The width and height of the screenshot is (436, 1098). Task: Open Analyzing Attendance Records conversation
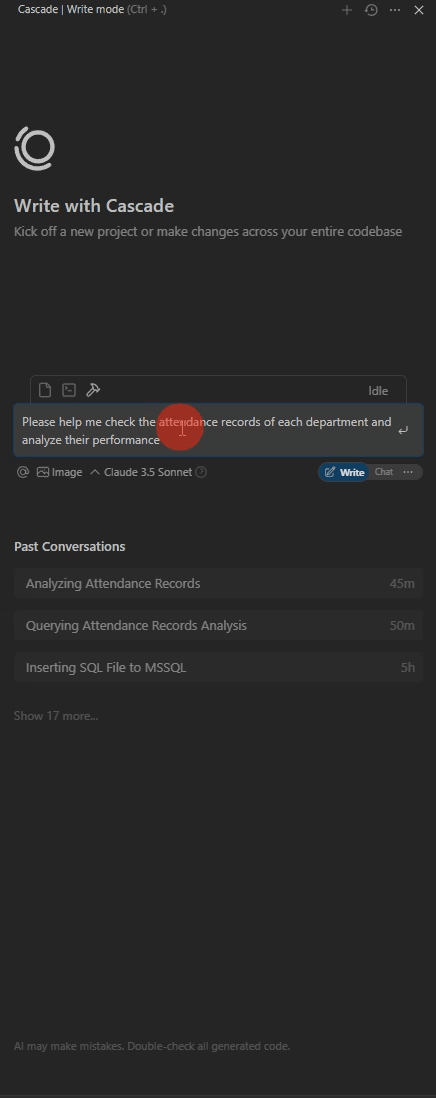click(x=218, y=583)
